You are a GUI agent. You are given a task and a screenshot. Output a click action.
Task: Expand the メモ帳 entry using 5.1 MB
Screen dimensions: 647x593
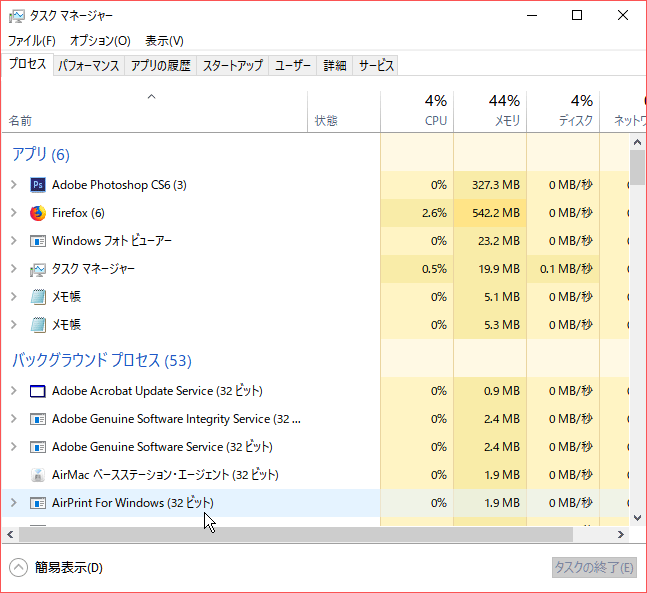(x=14, y=297)
